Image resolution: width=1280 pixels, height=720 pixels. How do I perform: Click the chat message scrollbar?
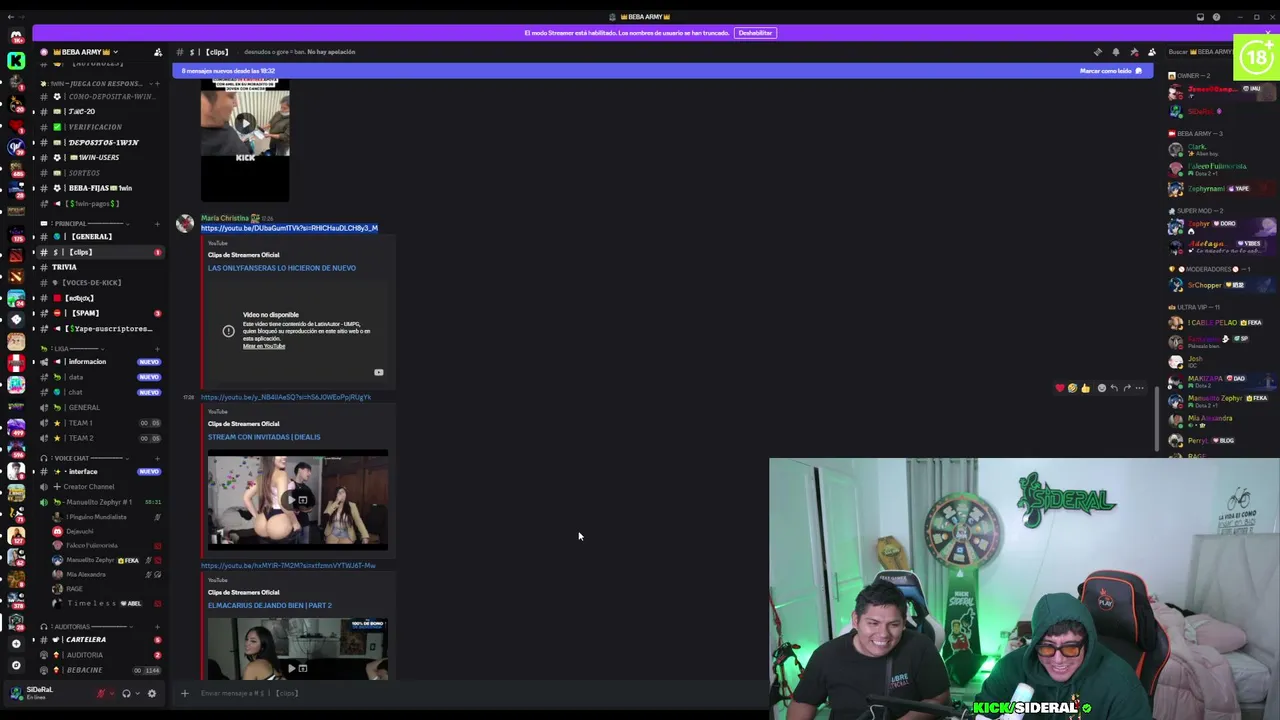pos(1158,420)
